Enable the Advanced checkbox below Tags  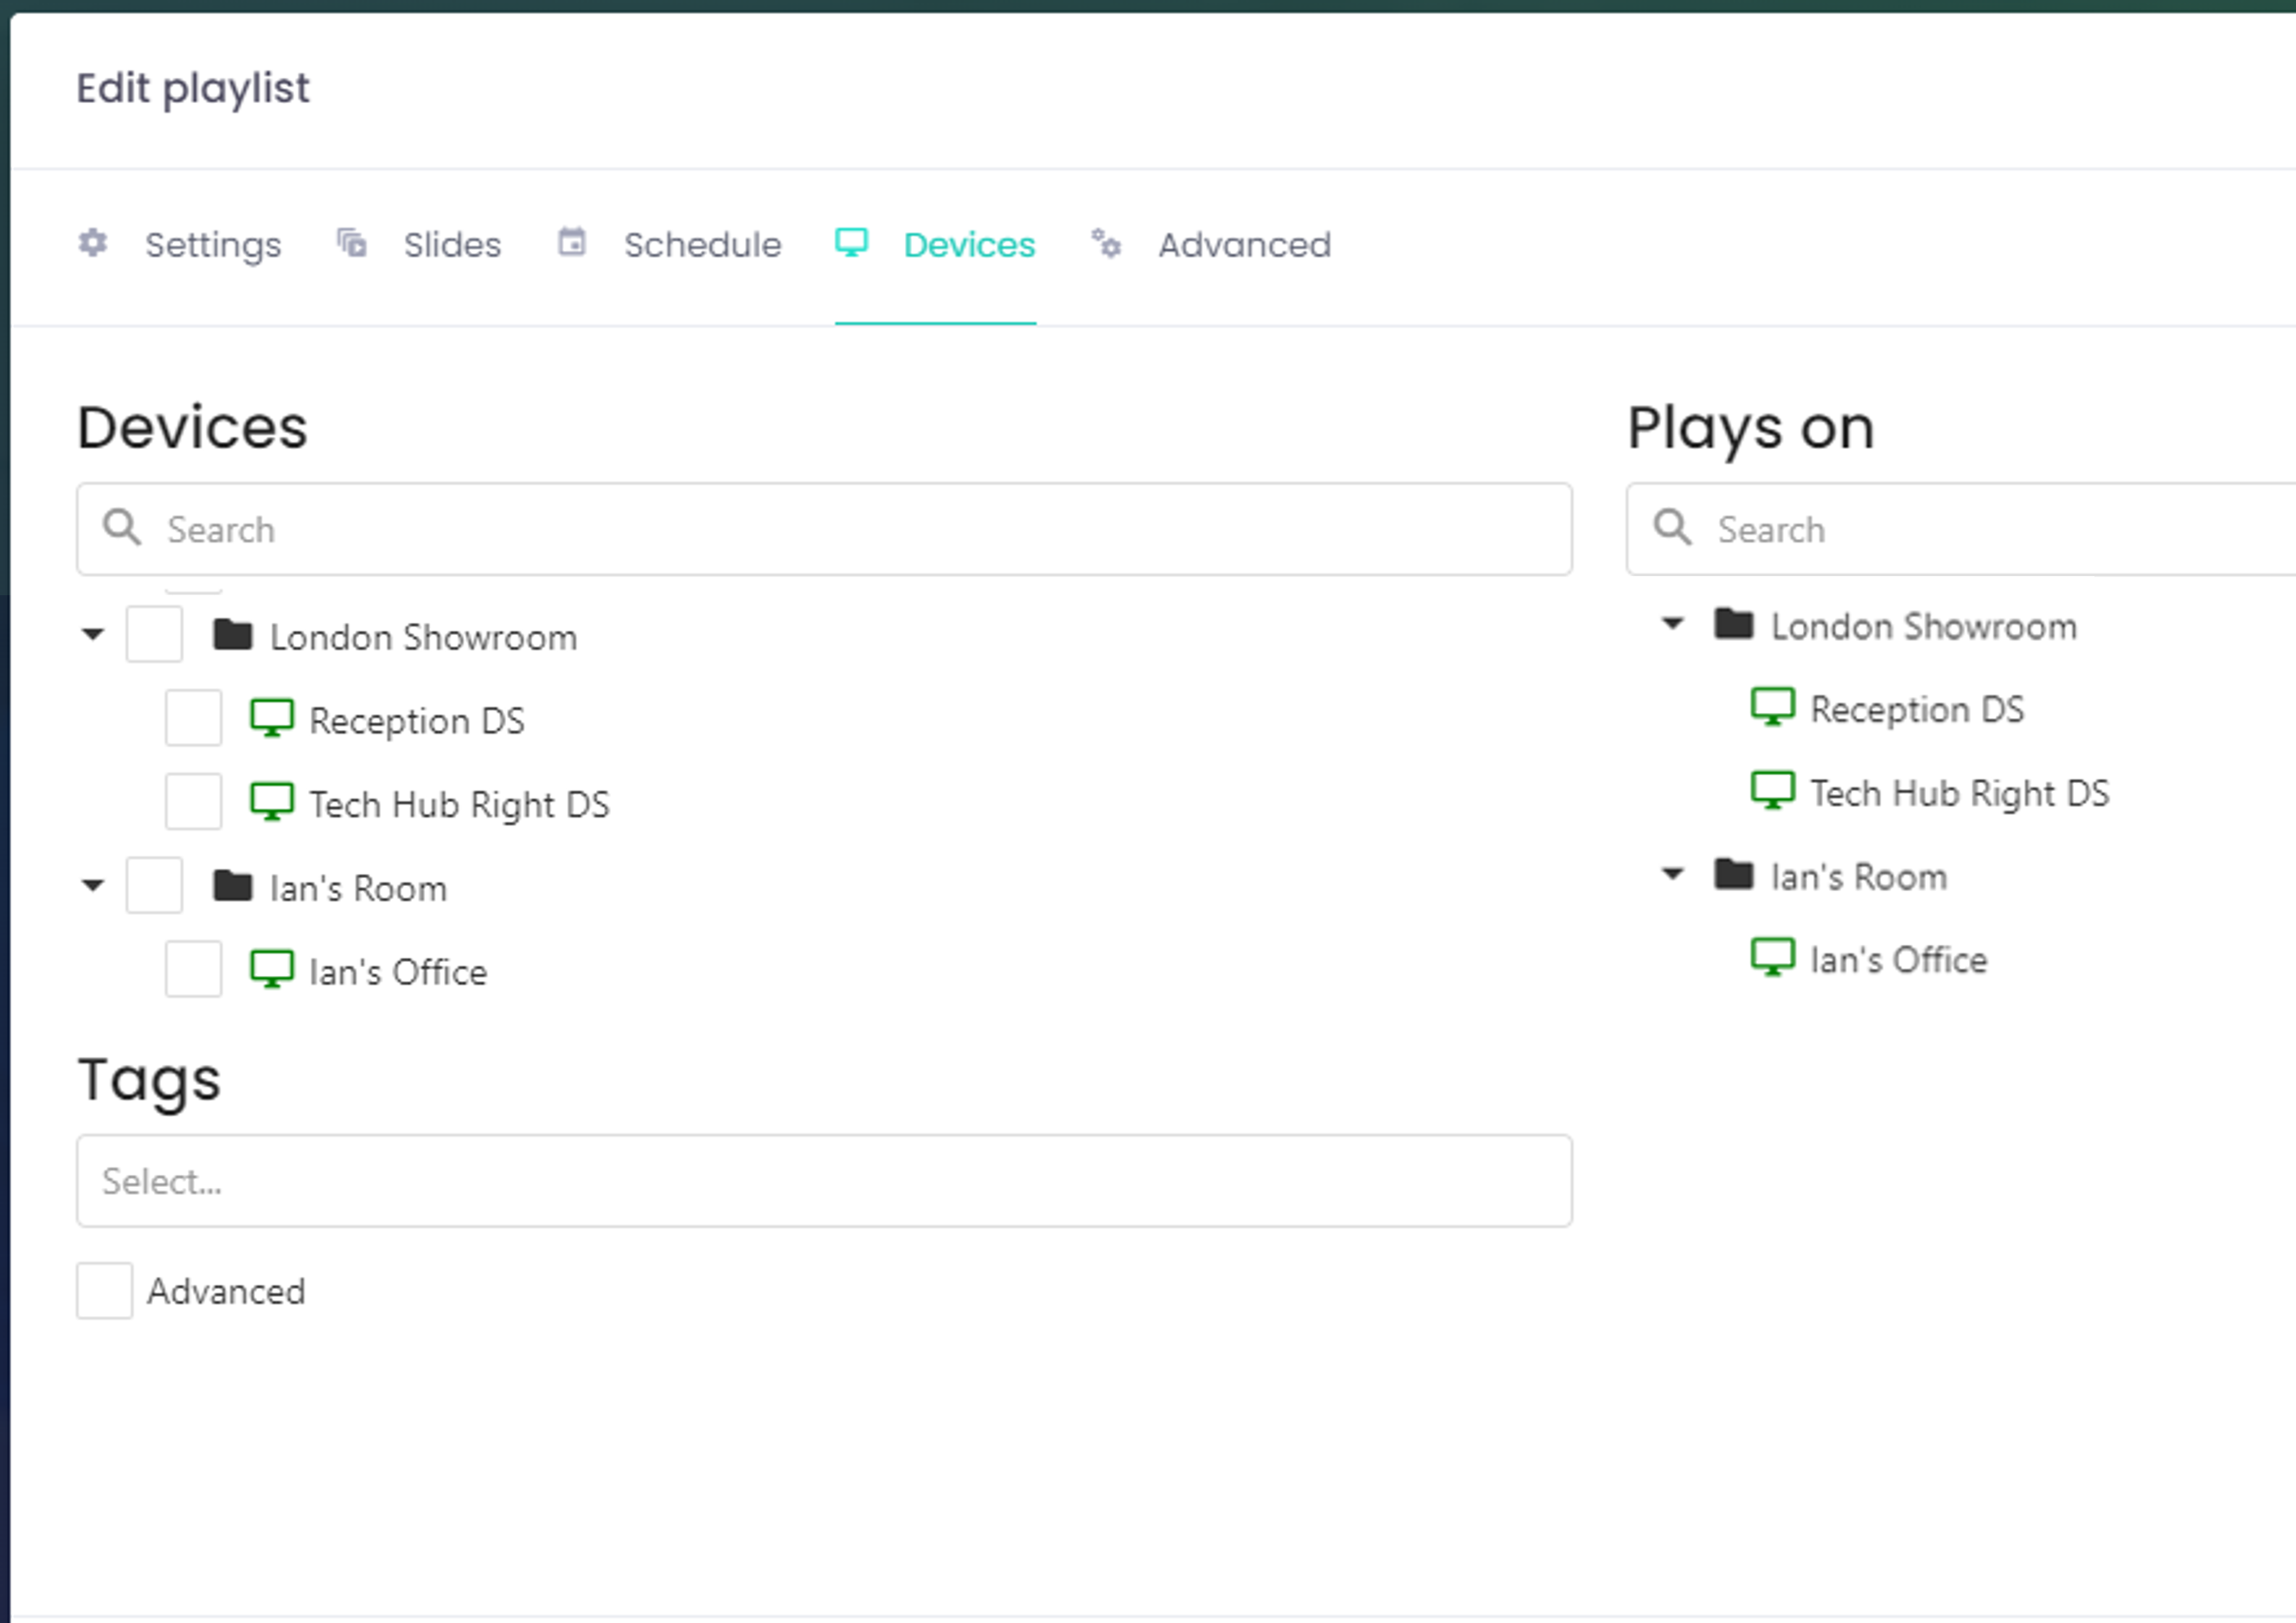pyautogui.click(x=105, y=1291)
